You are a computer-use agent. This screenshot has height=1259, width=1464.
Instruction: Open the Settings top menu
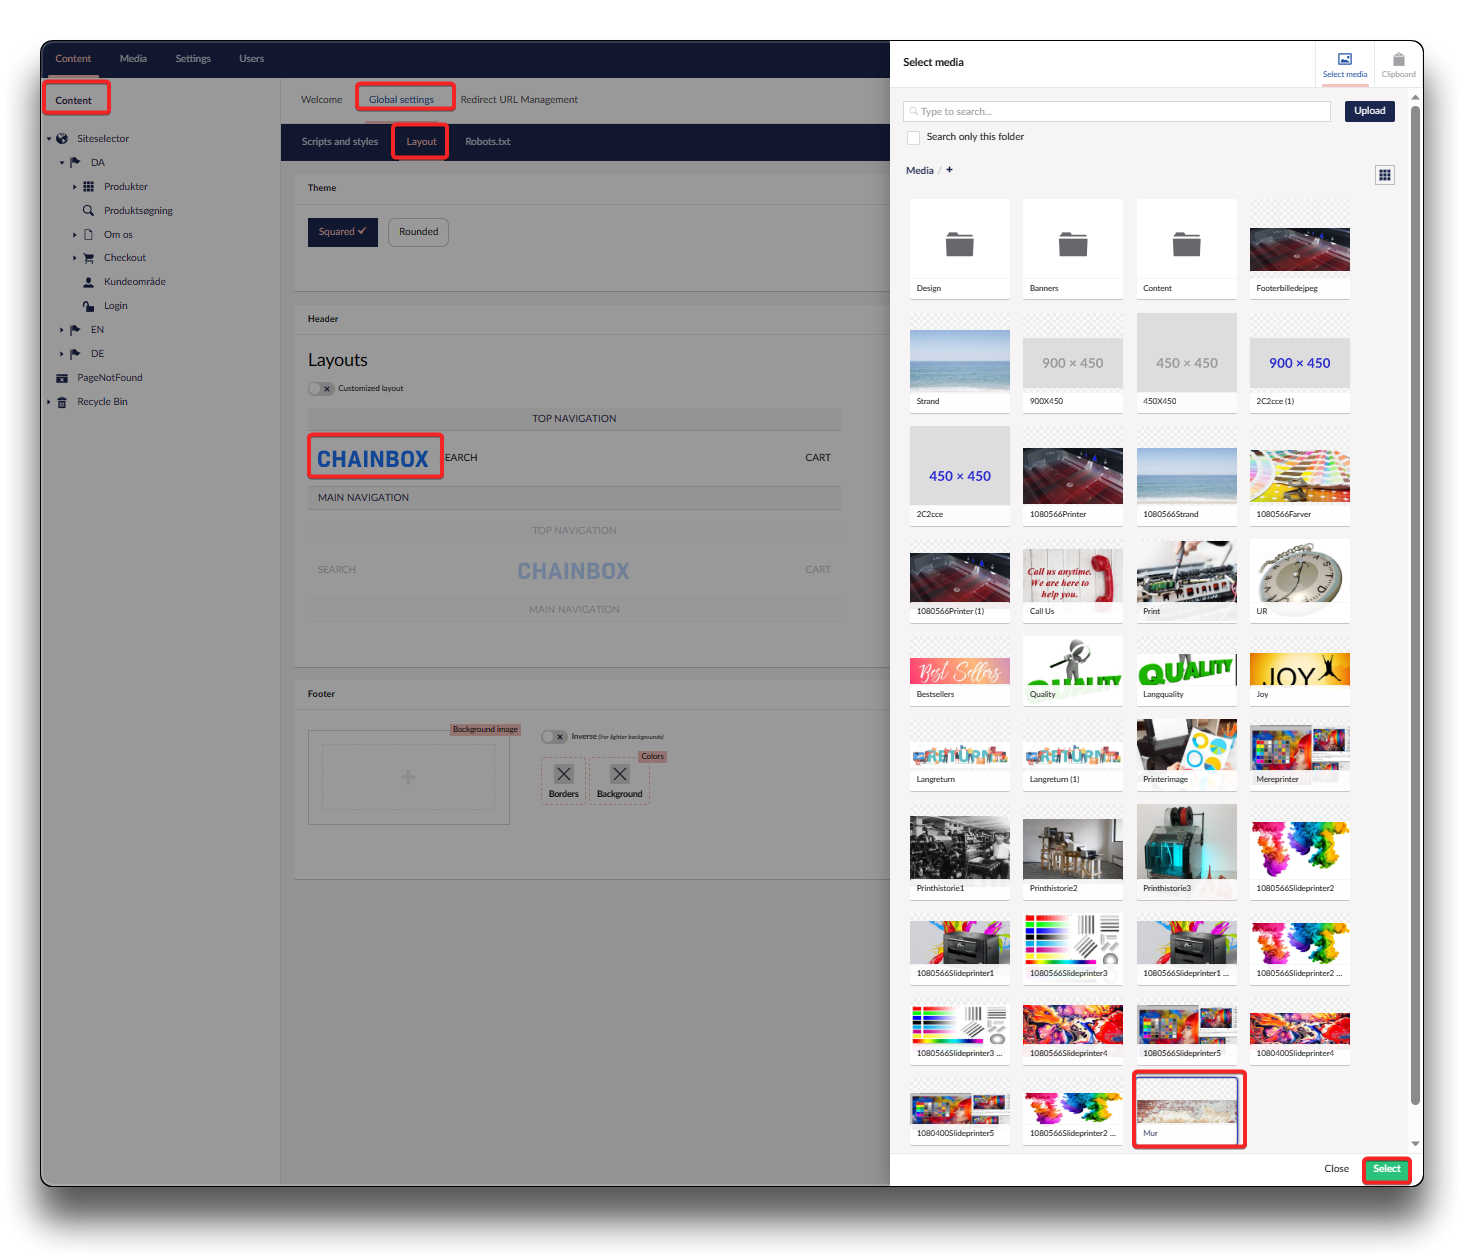pos(193,59)
